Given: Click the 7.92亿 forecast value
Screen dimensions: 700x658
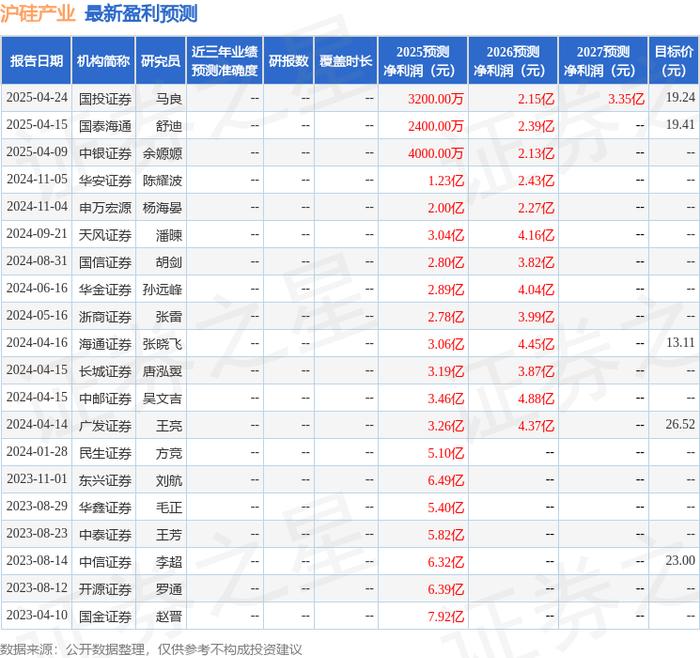Looking at the screenshot, I should [x=446, y=616].
